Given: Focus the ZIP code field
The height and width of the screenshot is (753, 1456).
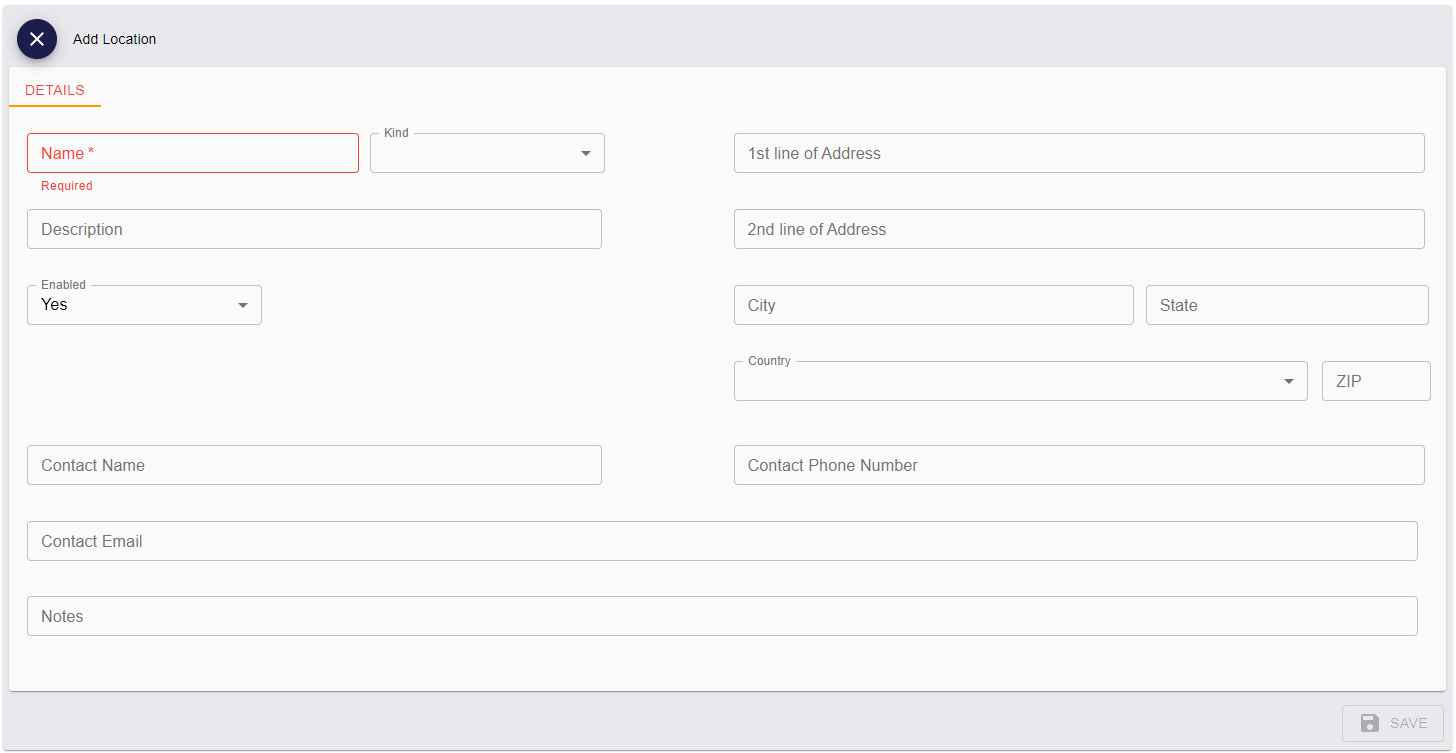Looking at the screenshot, I should [x=1375, y=381].
